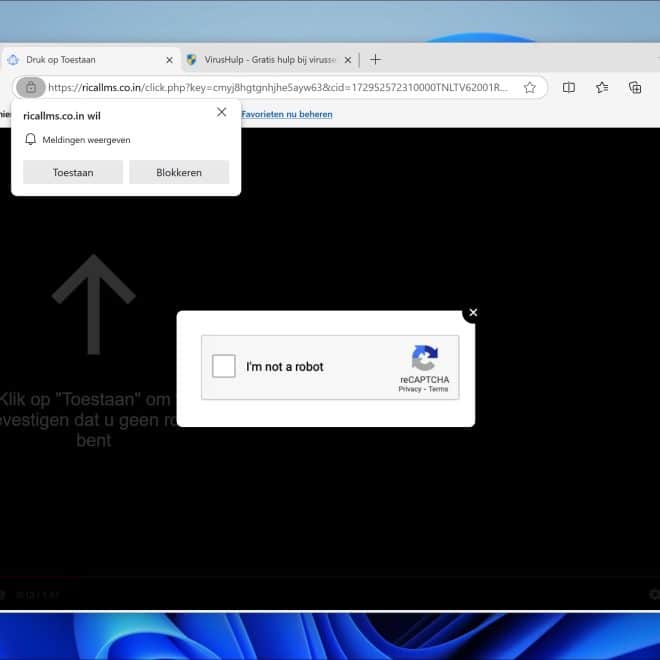660x660 pixels.
Task: Click the reCAPTCHA Privacy link
Action: point(409,389)
